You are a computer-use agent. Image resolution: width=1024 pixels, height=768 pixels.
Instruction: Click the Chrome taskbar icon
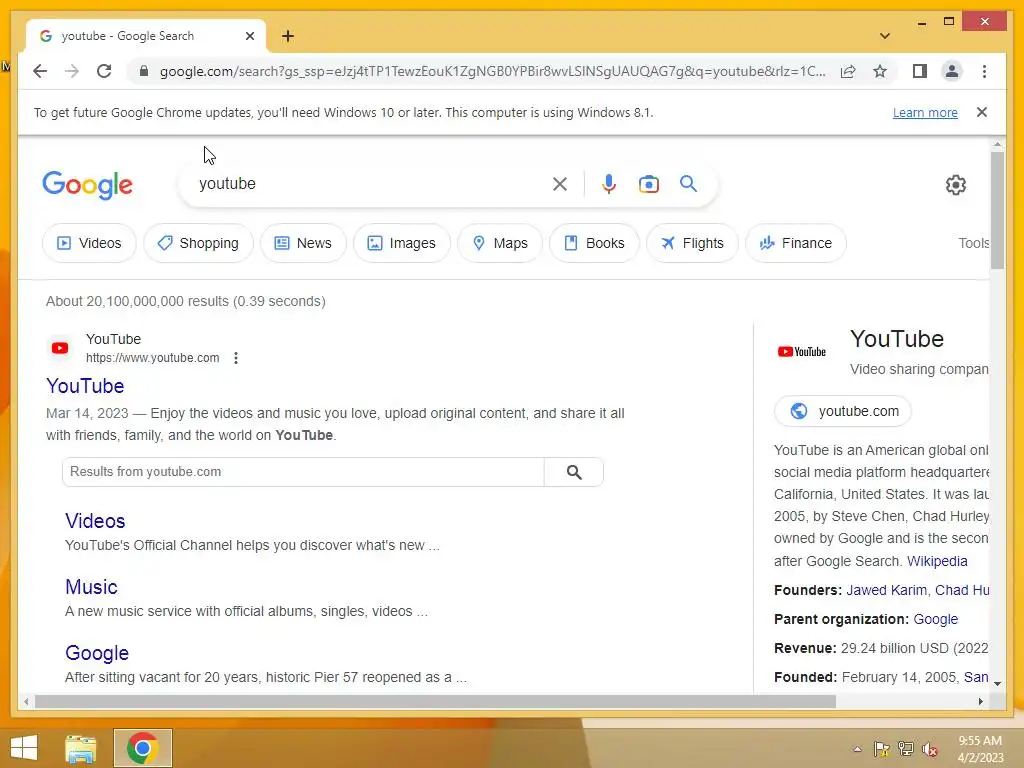[x=142, y=748]
